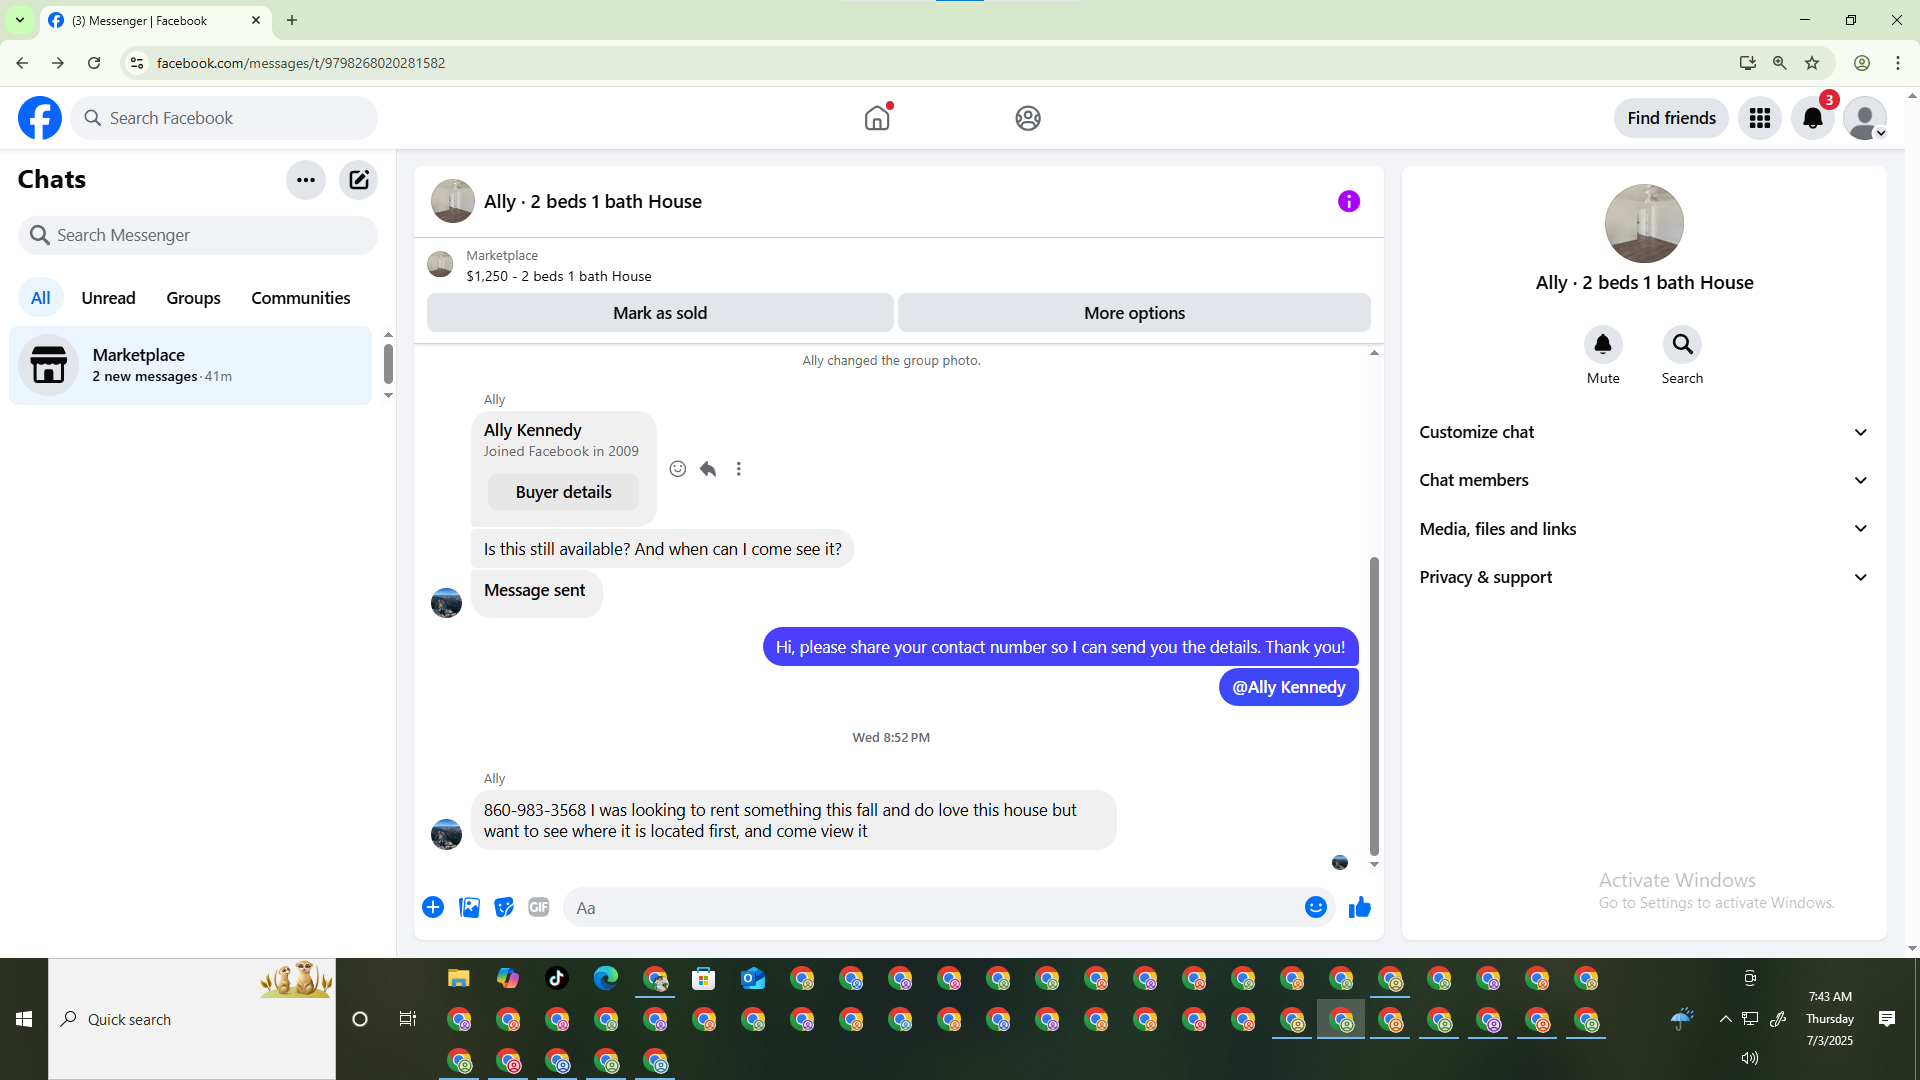Mute this conversation with bell icon
The image size is (1920, 1080).
[x=1602, y=345]
